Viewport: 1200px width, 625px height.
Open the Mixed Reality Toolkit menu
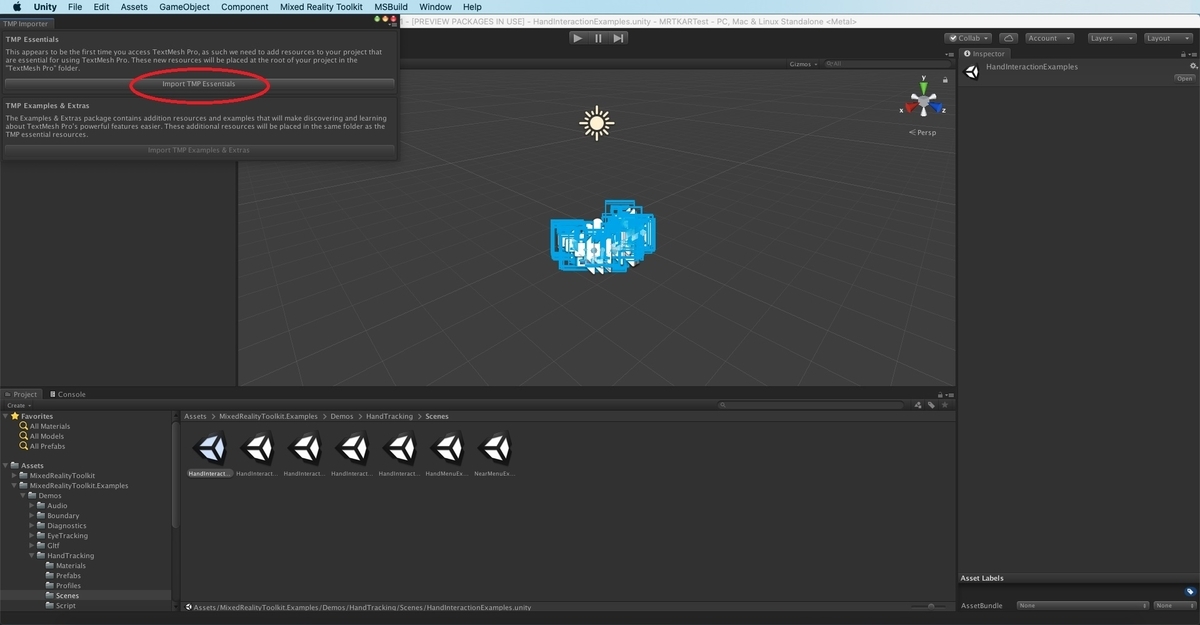321,7
